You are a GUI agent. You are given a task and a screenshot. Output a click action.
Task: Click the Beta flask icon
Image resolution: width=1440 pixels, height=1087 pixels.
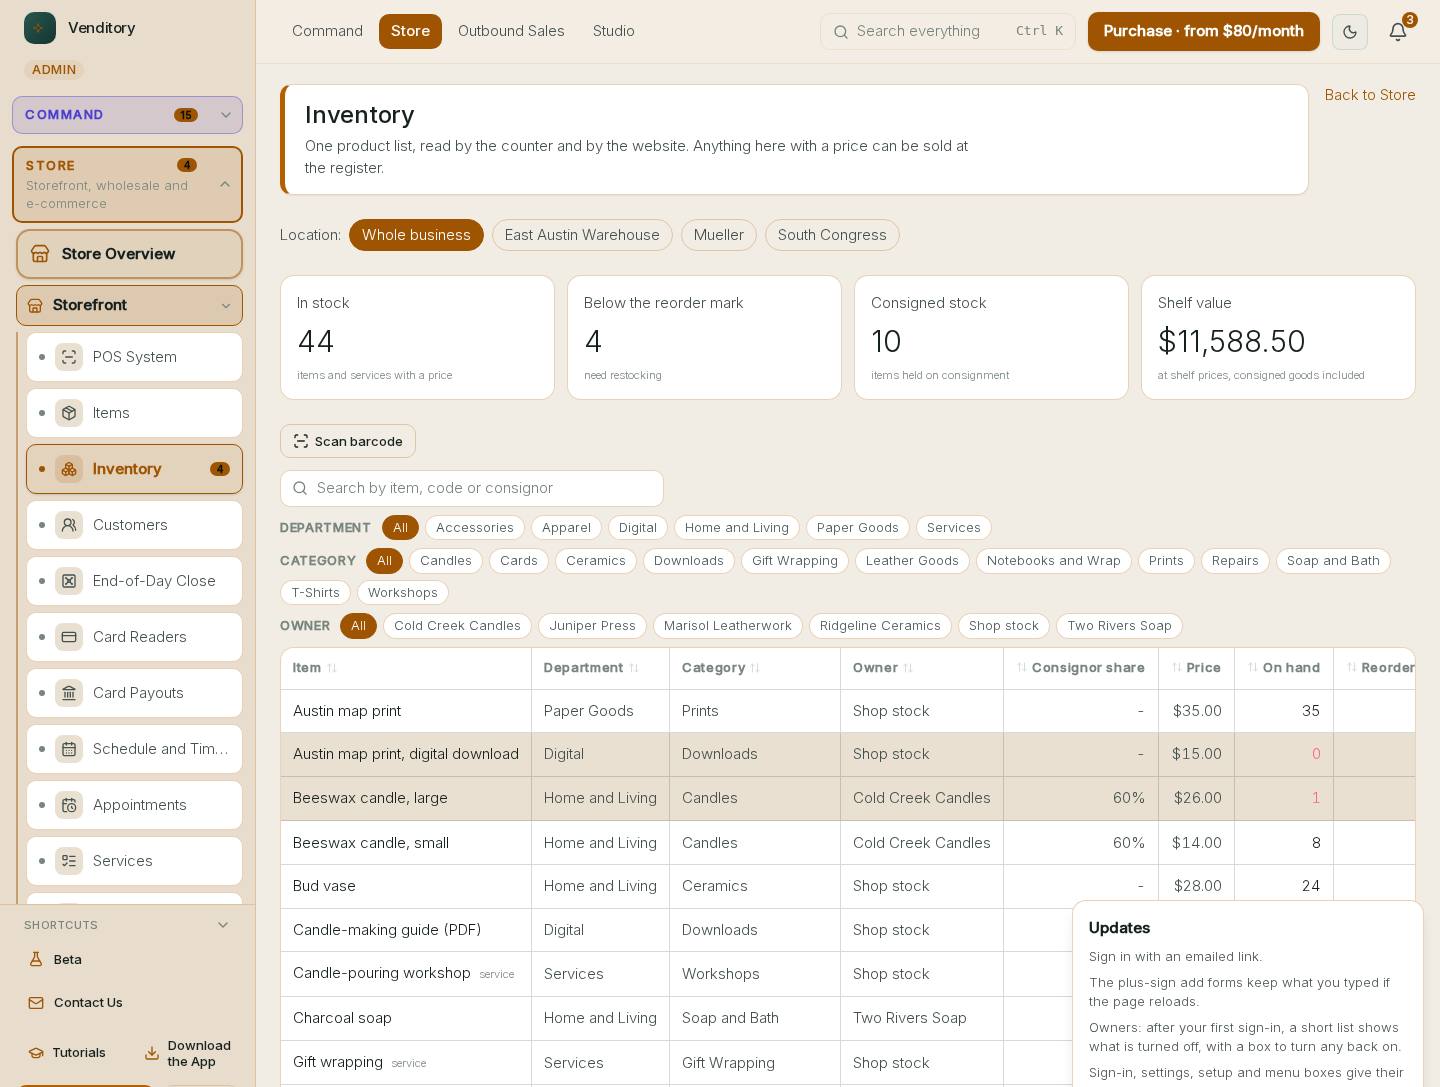point(36,959)
